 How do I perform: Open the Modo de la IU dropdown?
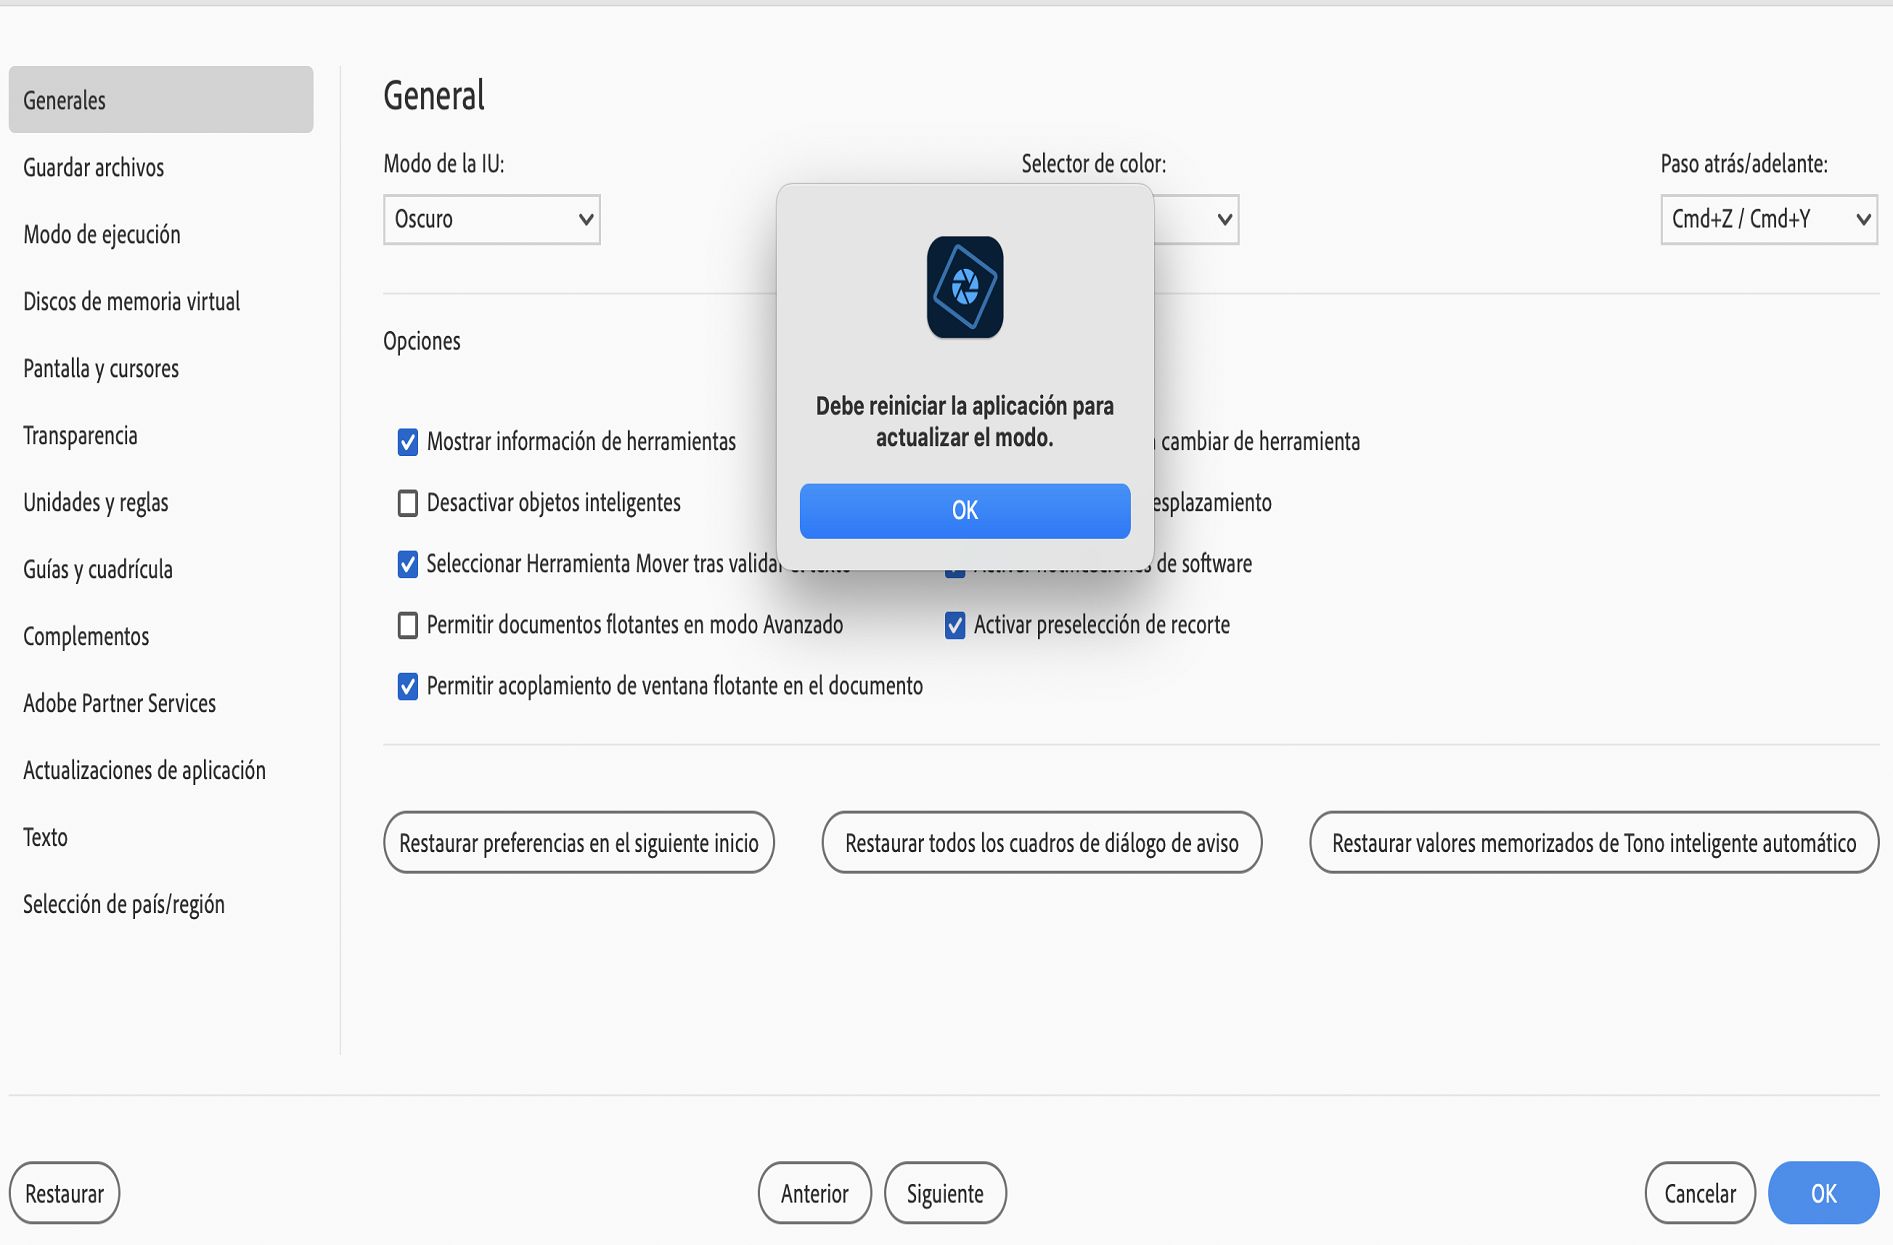pyautogui.click(x=492, y=219)
